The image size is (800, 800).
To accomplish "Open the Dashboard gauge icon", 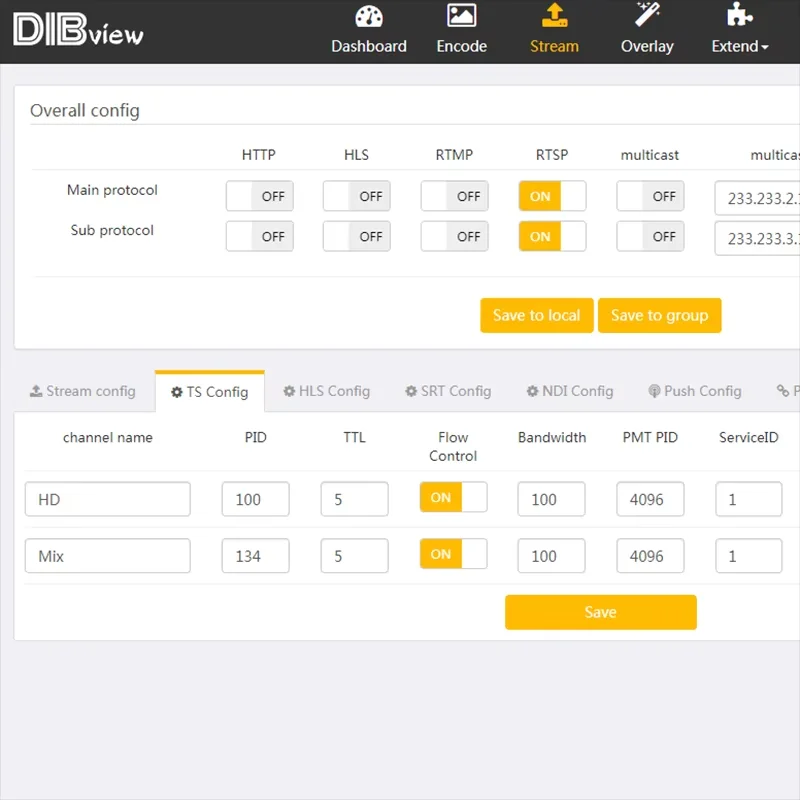I will pyautogui.click(x=369, y=16).
